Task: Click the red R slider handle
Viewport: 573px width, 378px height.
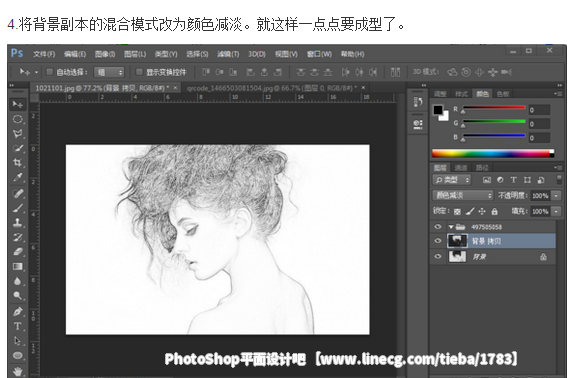Action: click(463, 111)
